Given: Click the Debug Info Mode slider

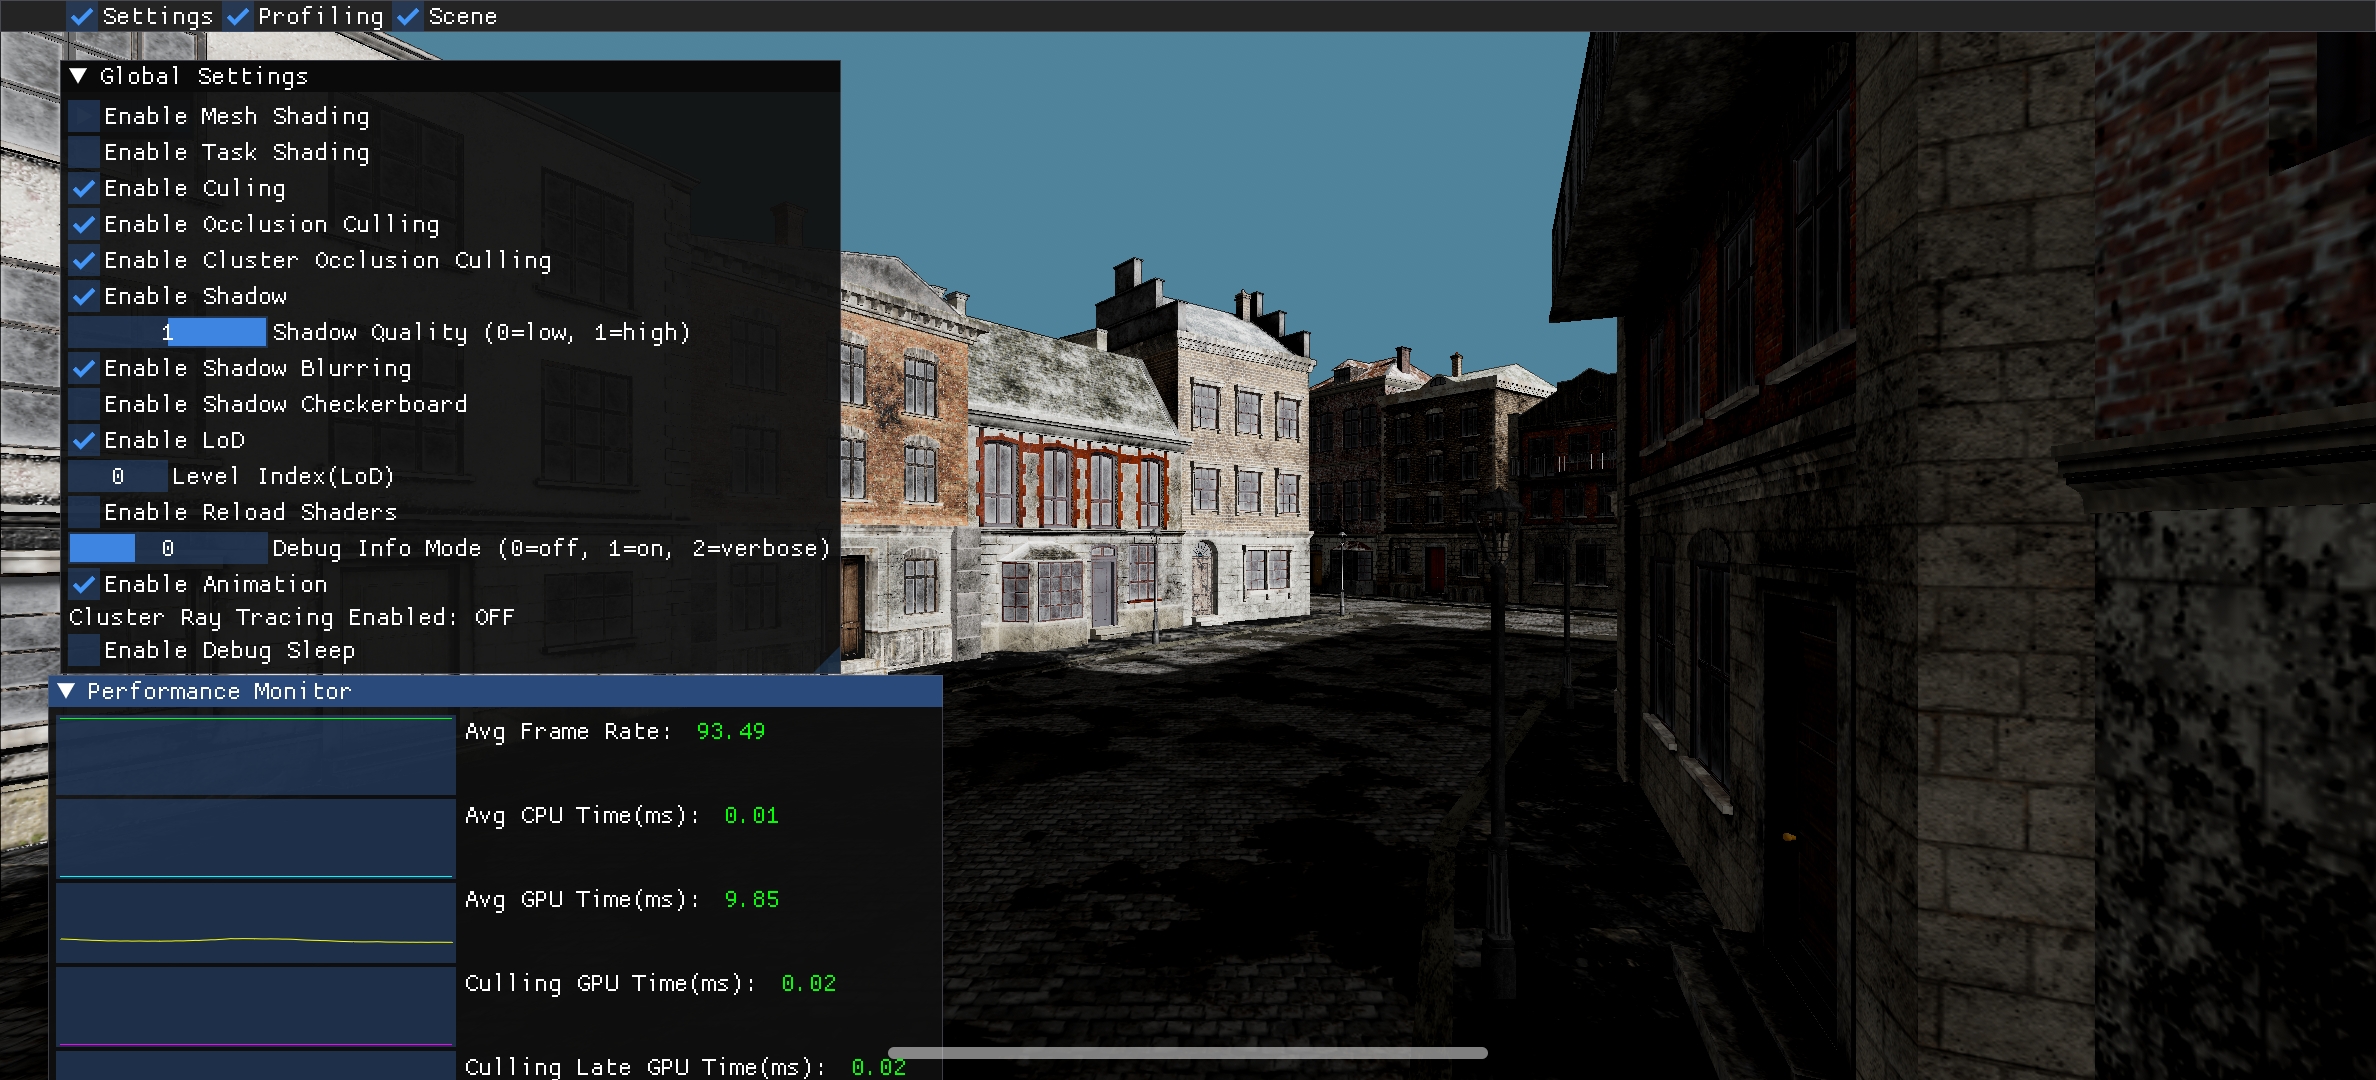Looking at the screenshot, I should click(x=167, y=548).
